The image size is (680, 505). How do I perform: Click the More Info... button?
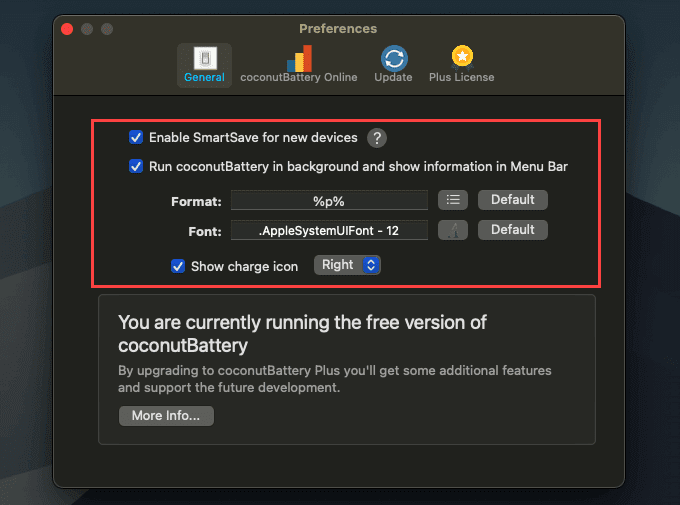[x=166, y=416]
